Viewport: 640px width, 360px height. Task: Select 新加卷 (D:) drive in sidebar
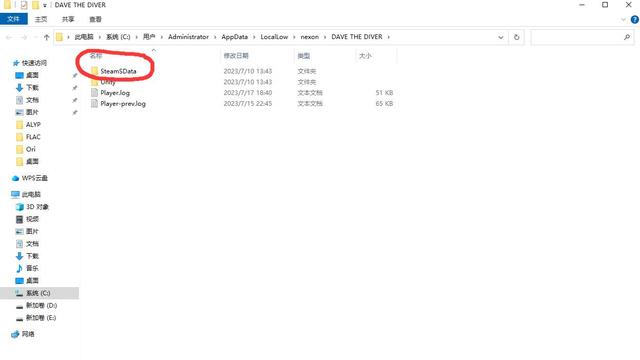tap(41, 305)
